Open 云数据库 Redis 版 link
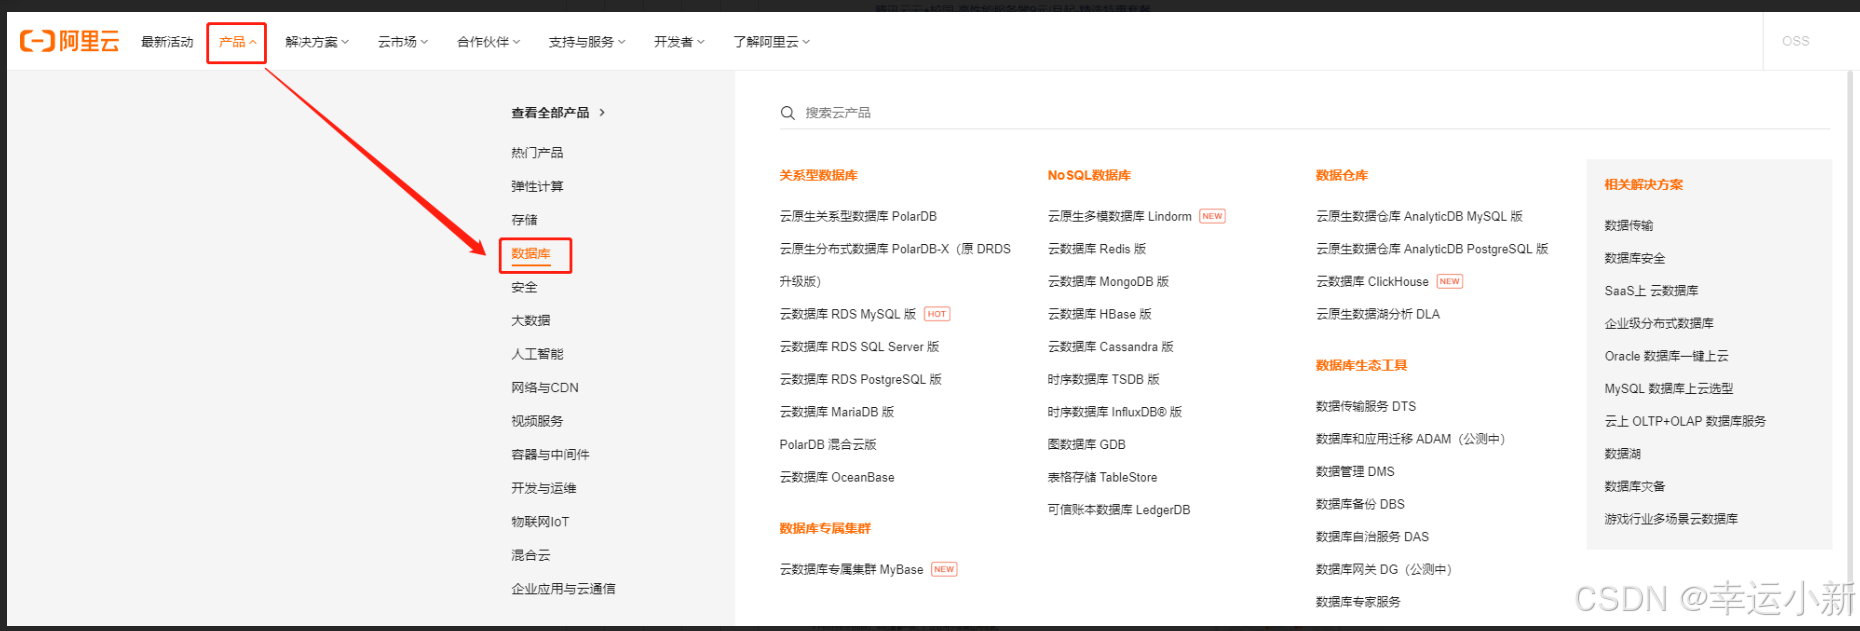Image resolution: width=1860 pixels, height=631 pixels. (1097, 249)
